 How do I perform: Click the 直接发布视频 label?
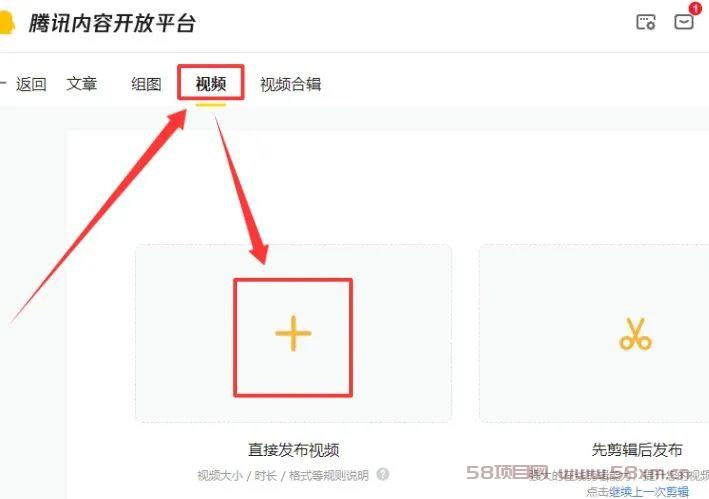(x=293, y=450)
